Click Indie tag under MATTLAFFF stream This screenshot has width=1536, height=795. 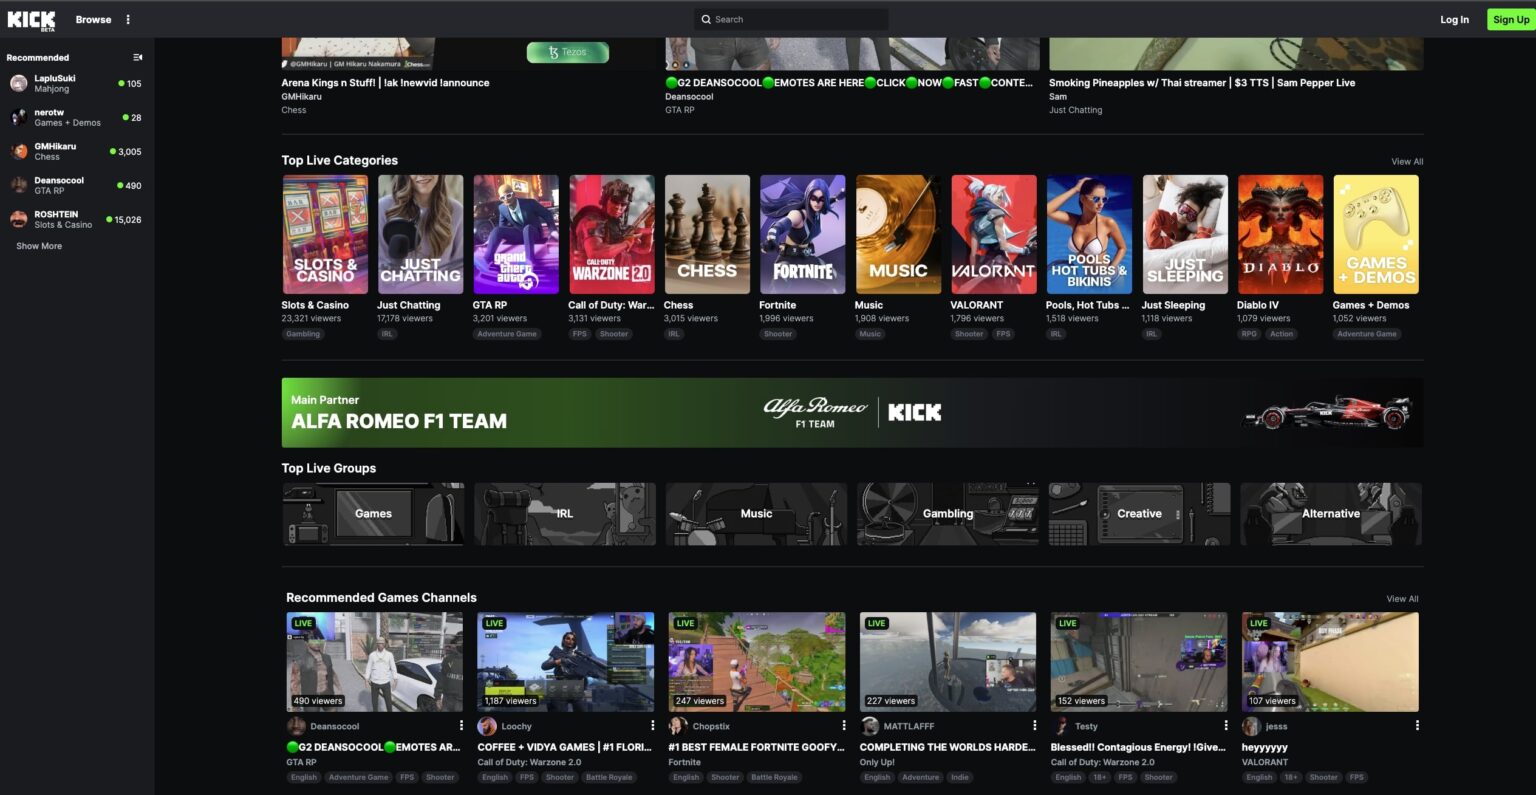pyautogui.click(x=960, y=777)
